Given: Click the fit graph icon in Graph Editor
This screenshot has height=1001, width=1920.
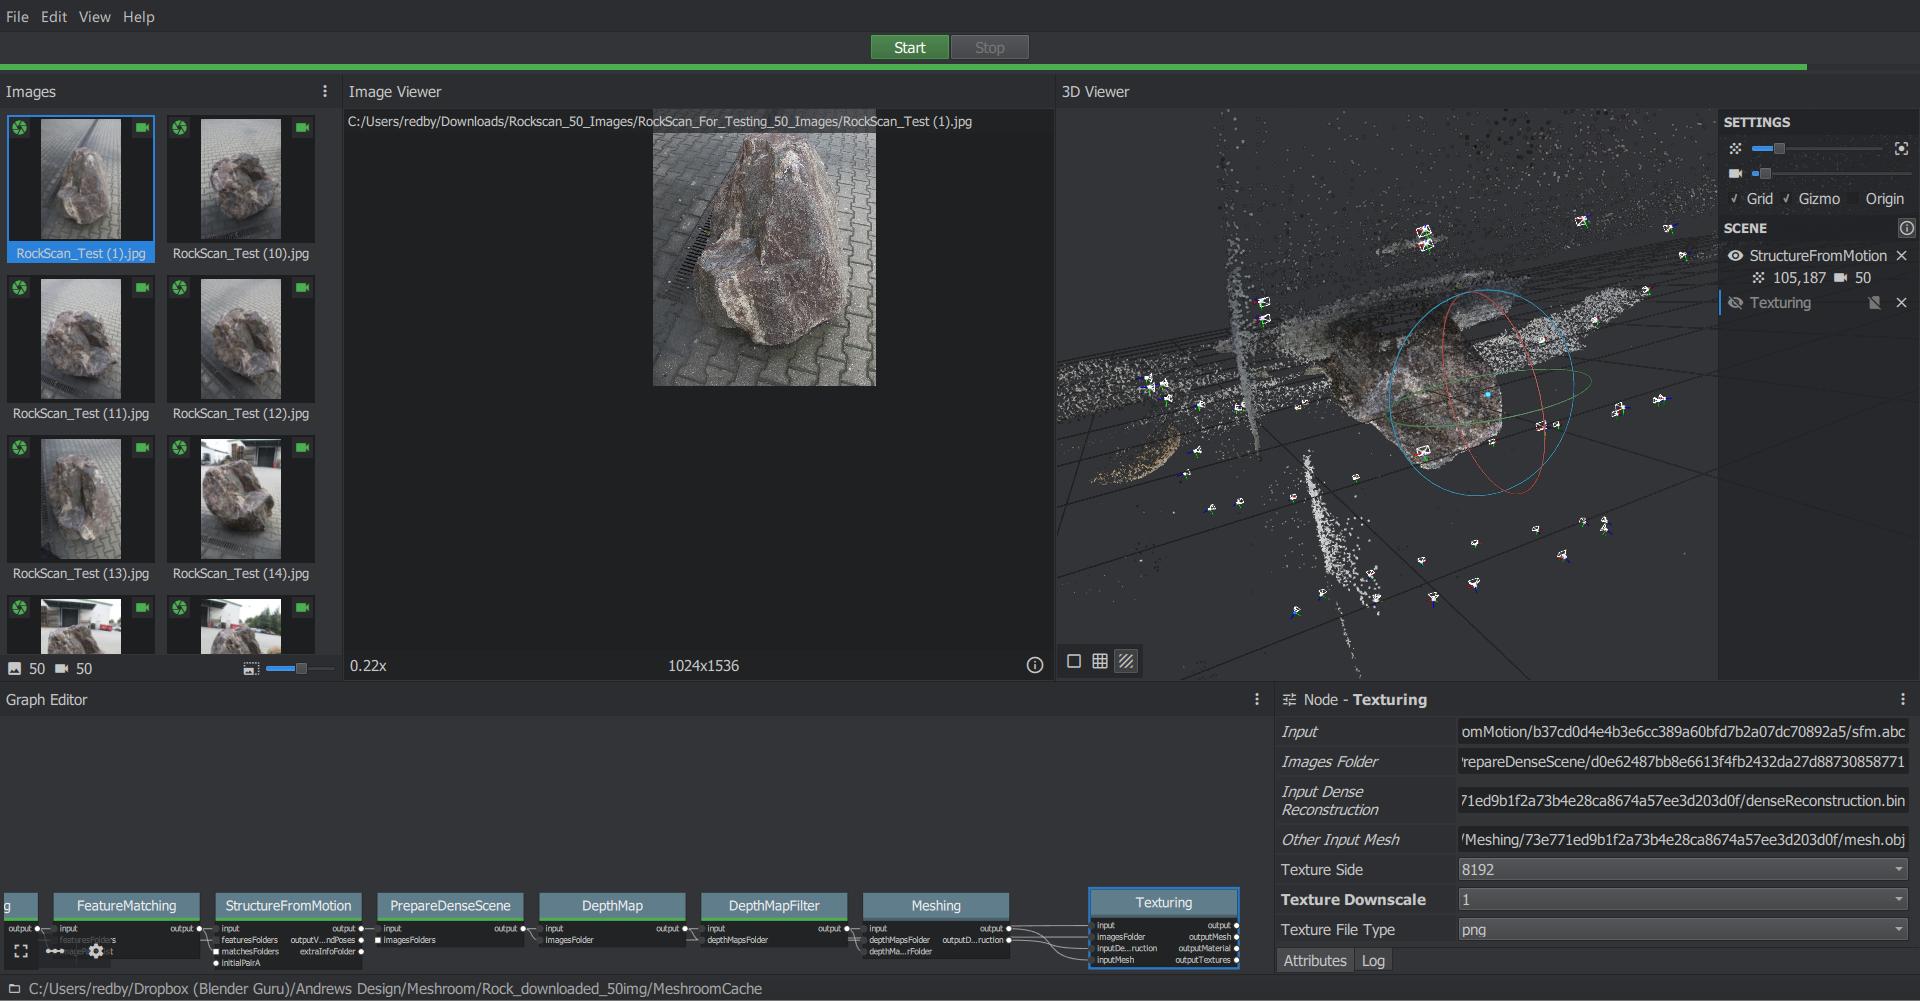Looking at the screenshot, I should click(21, 951).
